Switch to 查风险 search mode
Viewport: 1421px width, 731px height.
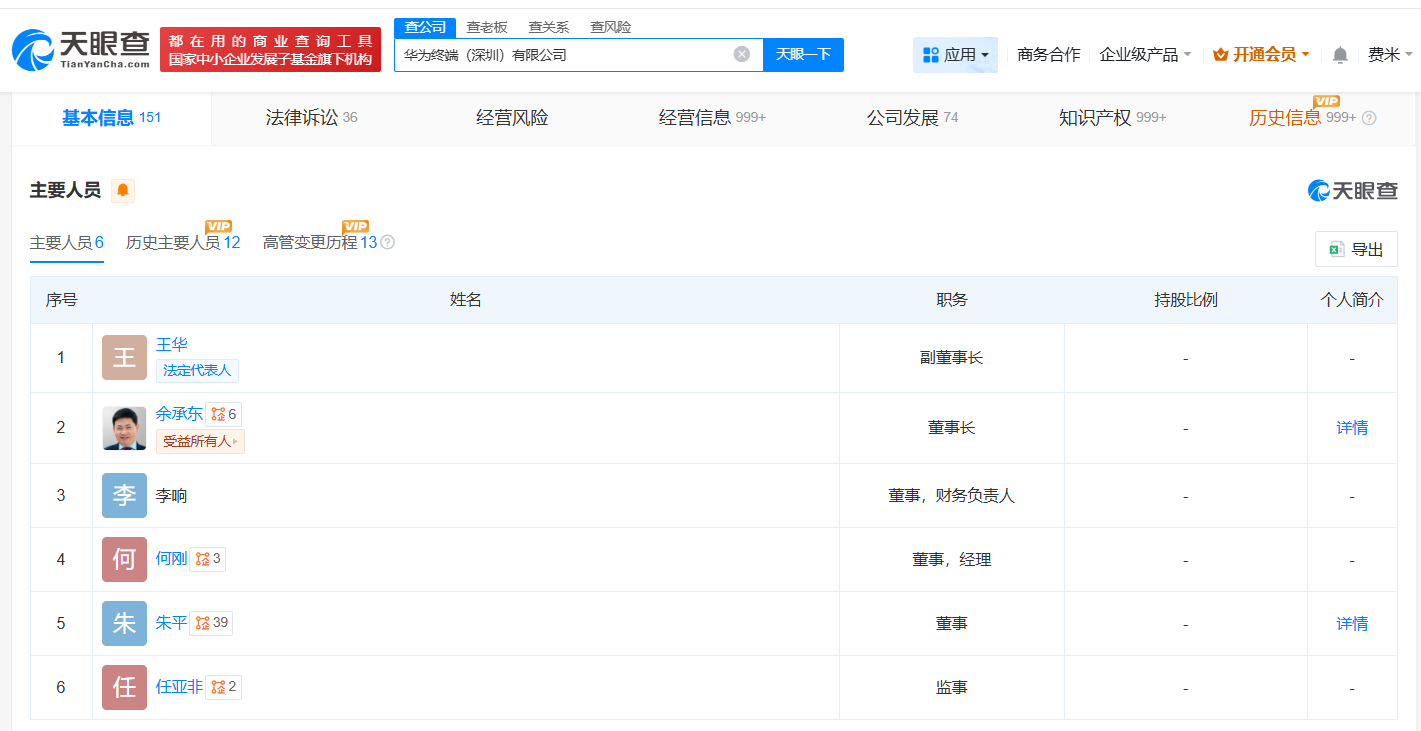point(611,27)
